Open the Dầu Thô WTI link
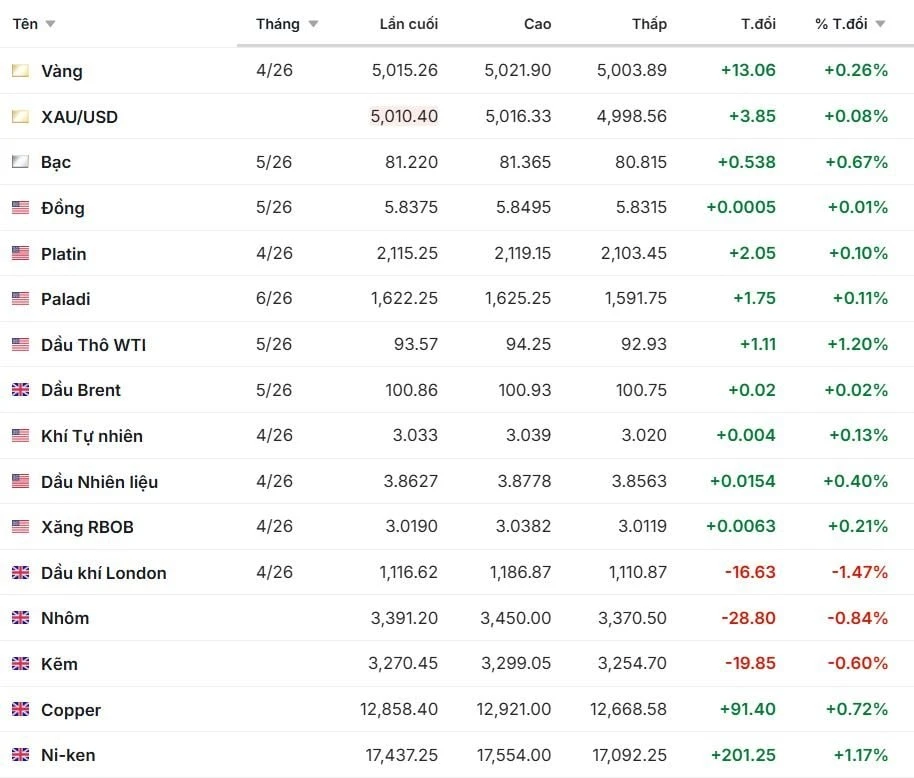The height and width of the screenshot is (778, 914). pyautogui.click(x=94, y=345)
